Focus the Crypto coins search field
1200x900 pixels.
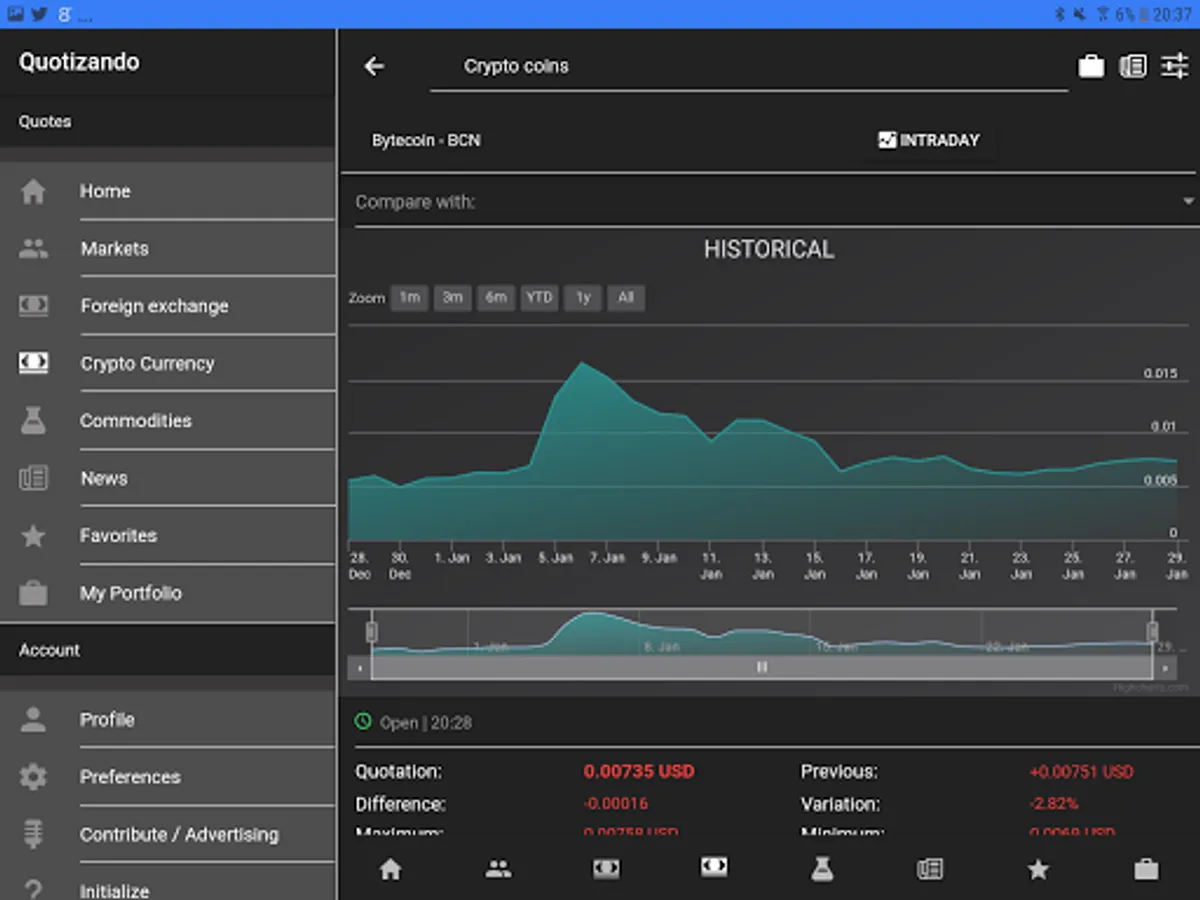[749, 67]
